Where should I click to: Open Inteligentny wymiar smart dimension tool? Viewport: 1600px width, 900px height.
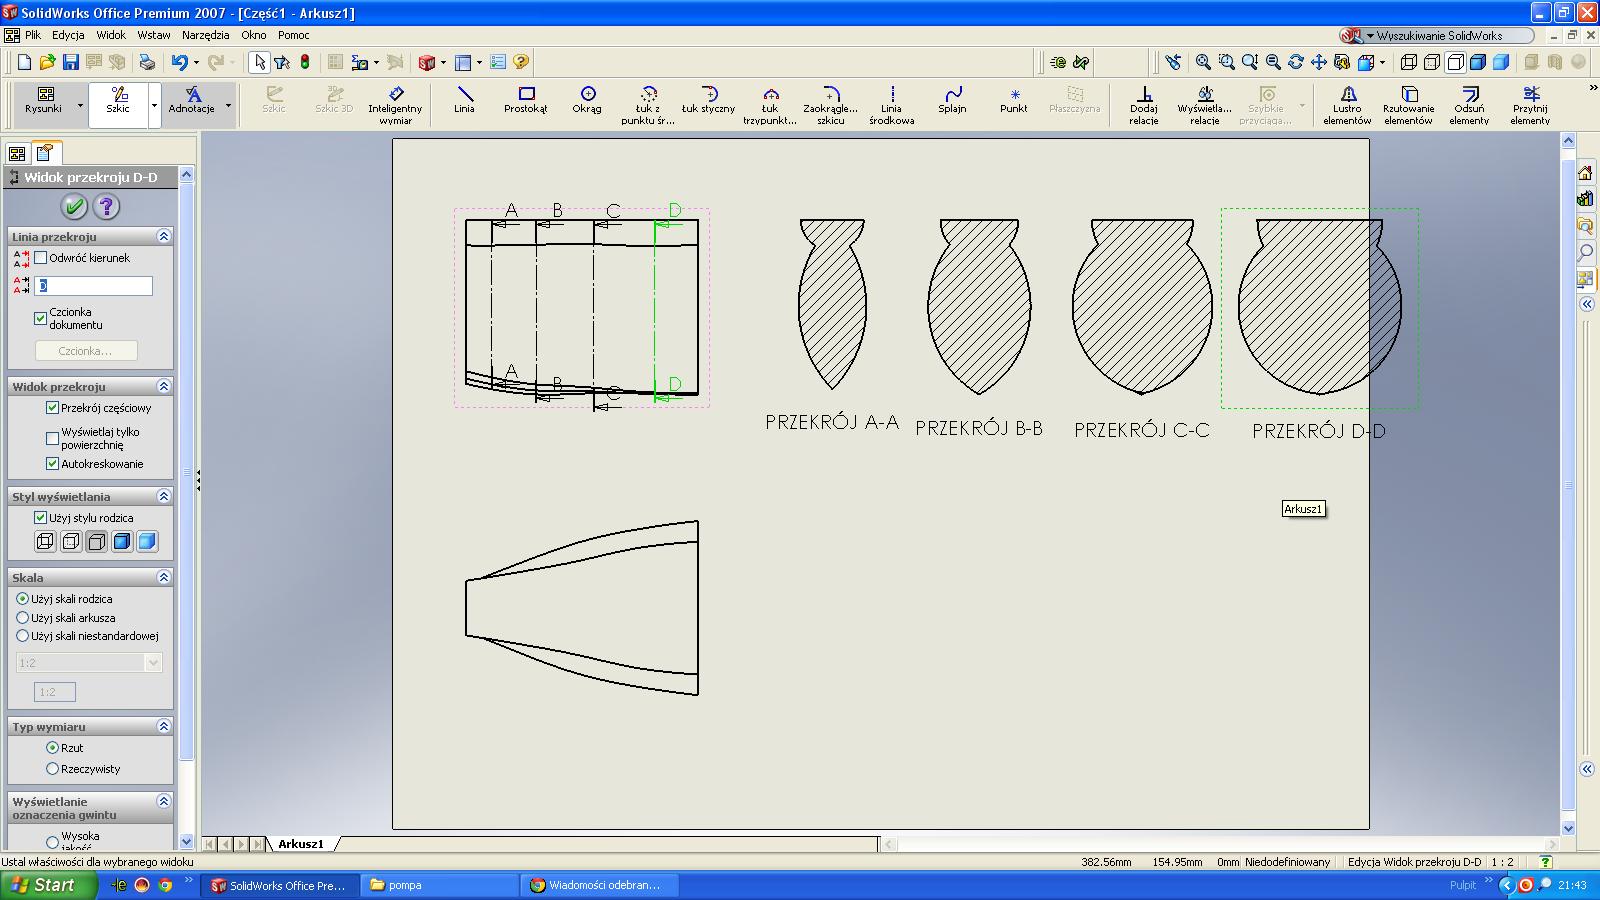[x=395, y=104]
